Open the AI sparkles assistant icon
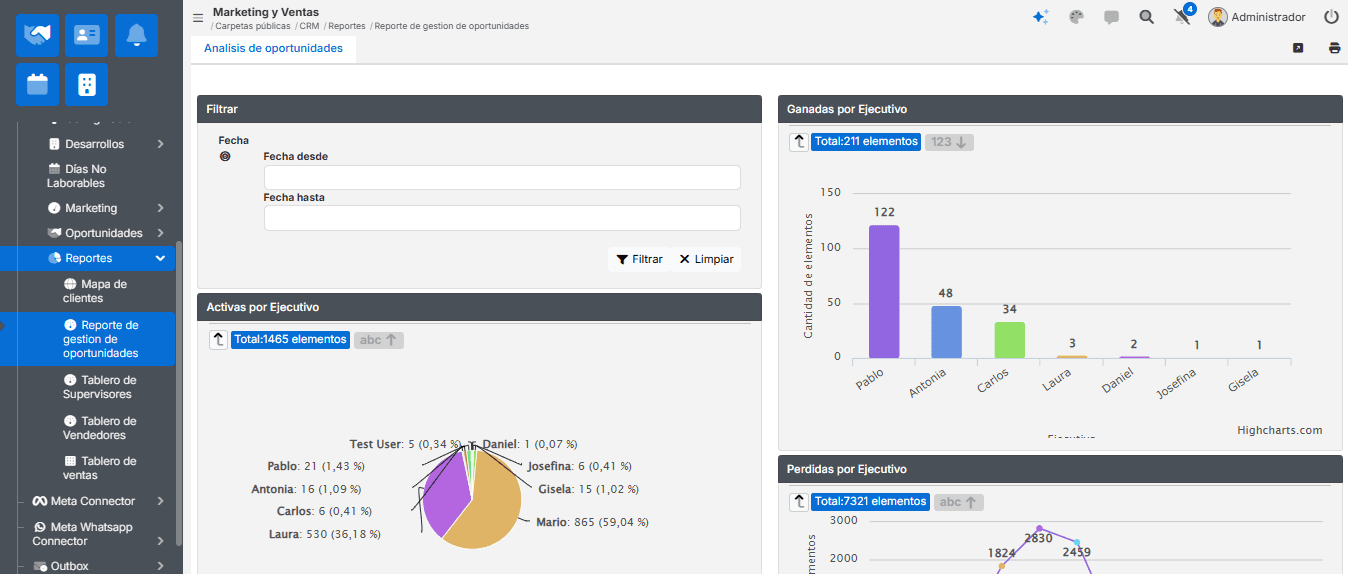The width and height of the screenshot is (1348, 574). point(1040,17)
